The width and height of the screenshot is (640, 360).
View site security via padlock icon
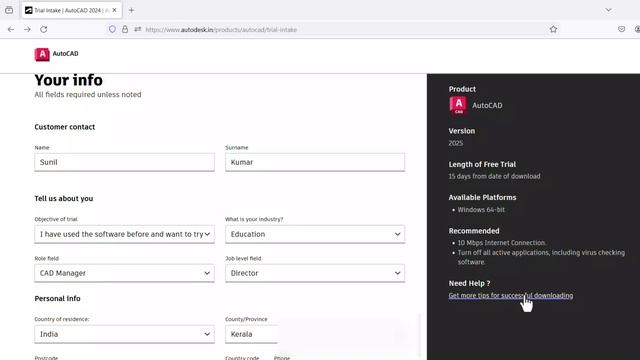[125, 29]
